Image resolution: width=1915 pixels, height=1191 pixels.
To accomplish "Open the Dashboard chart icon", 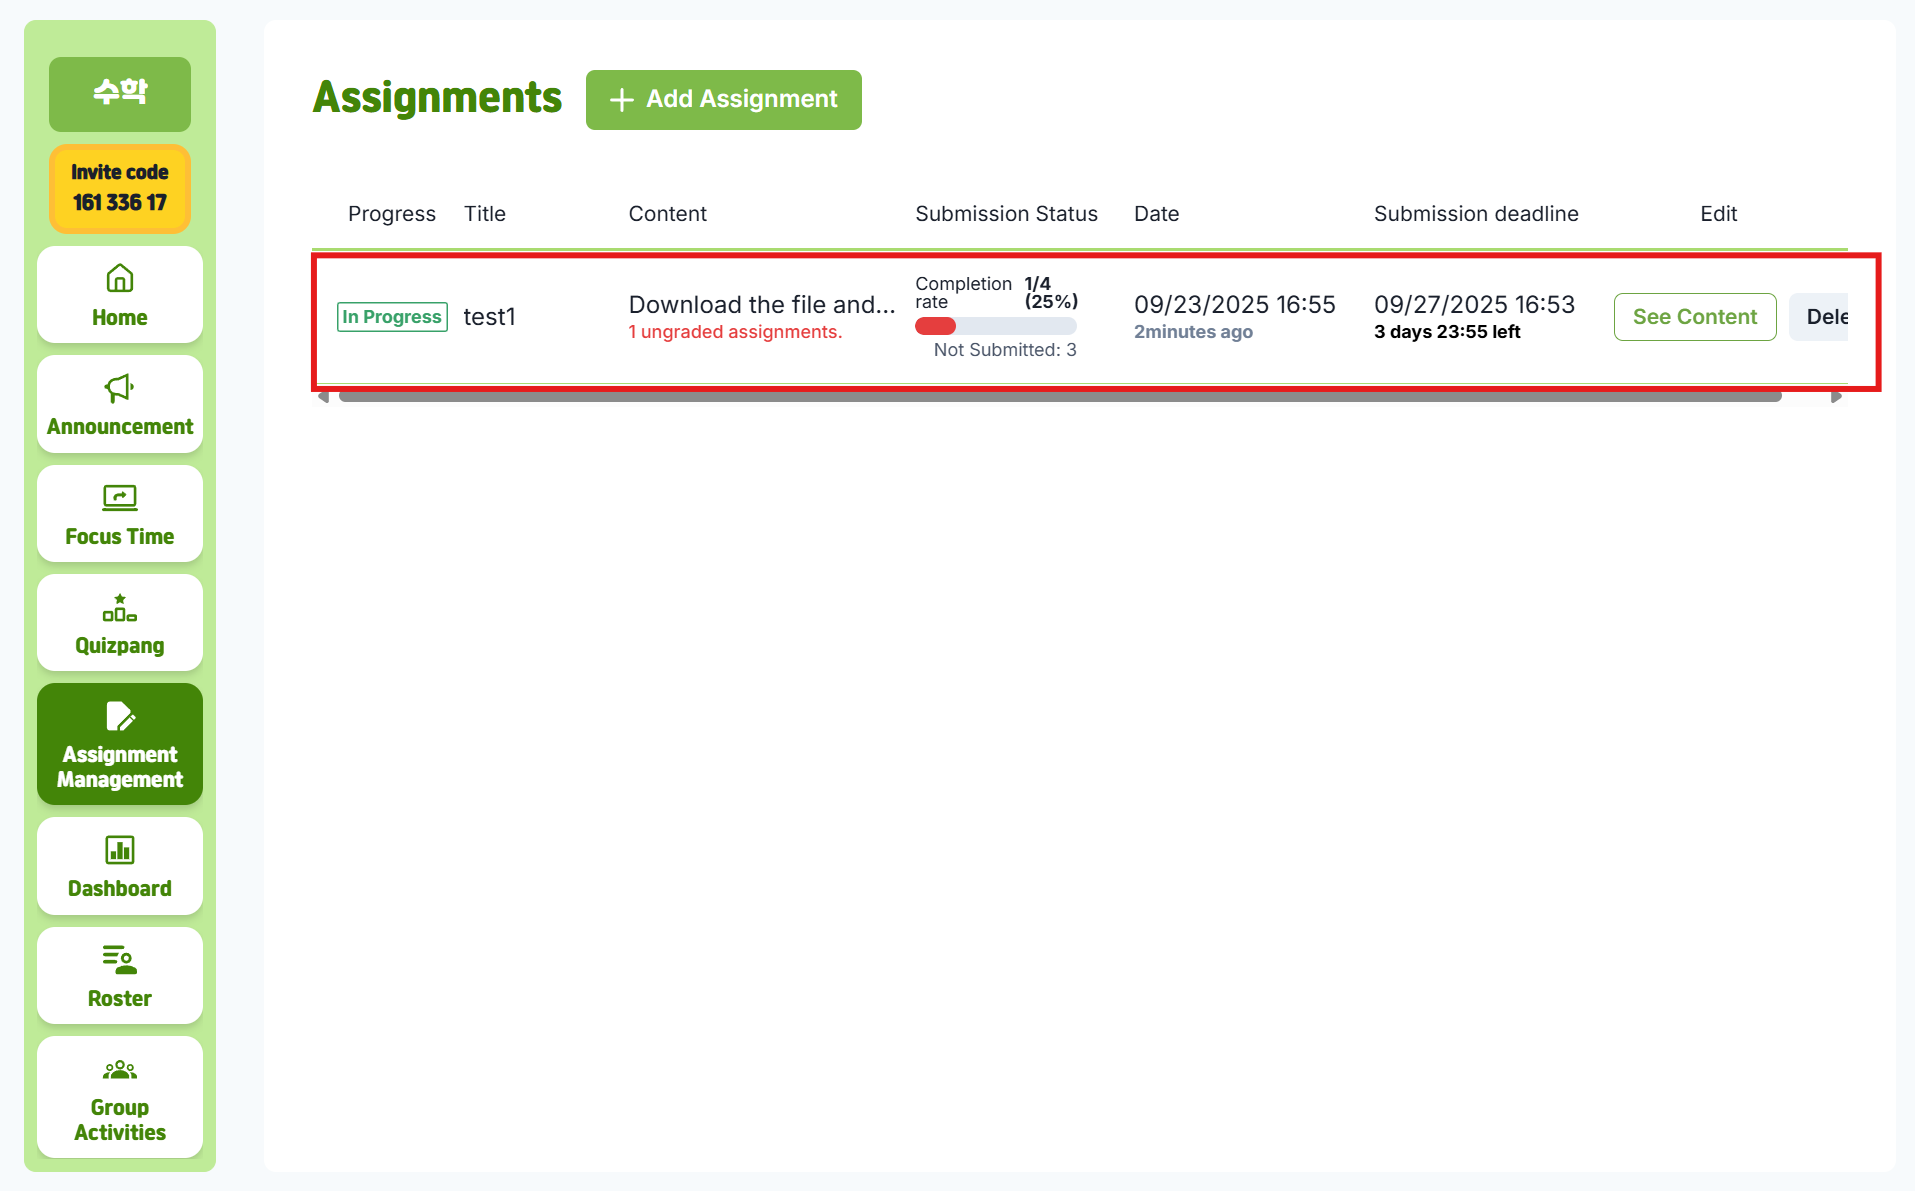I will pyautogui.click(x=120, y=850).
